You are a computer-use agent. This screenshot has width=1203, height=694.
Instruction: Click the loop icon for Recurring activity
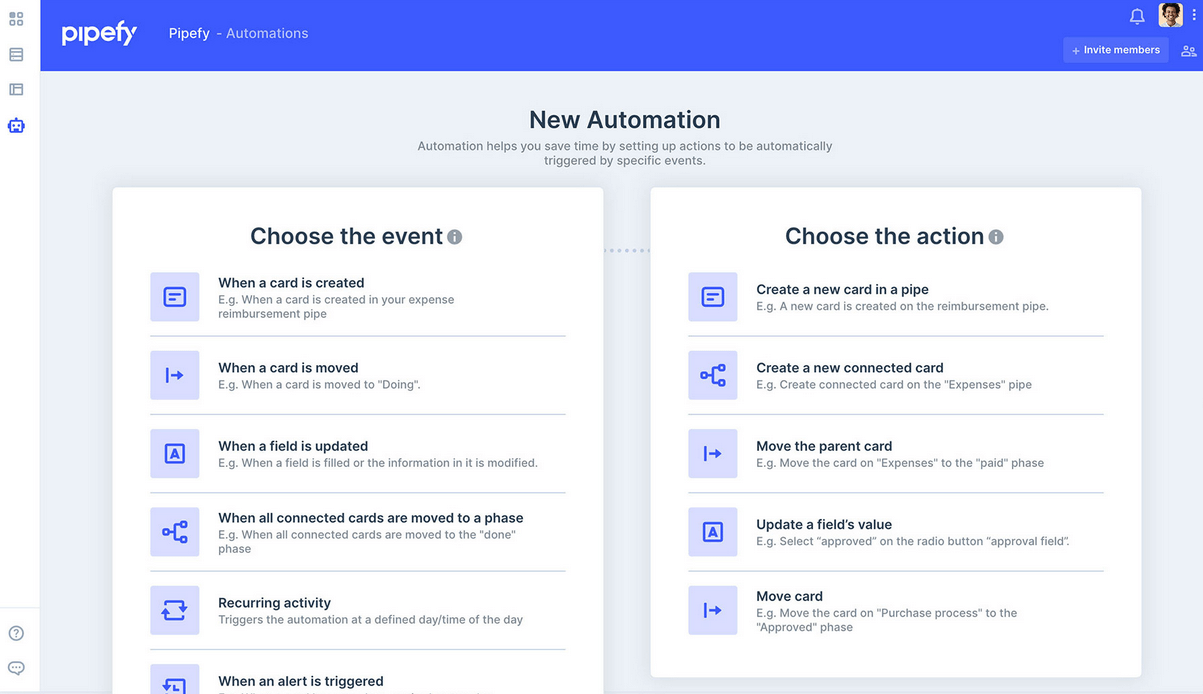click(175, 610)
